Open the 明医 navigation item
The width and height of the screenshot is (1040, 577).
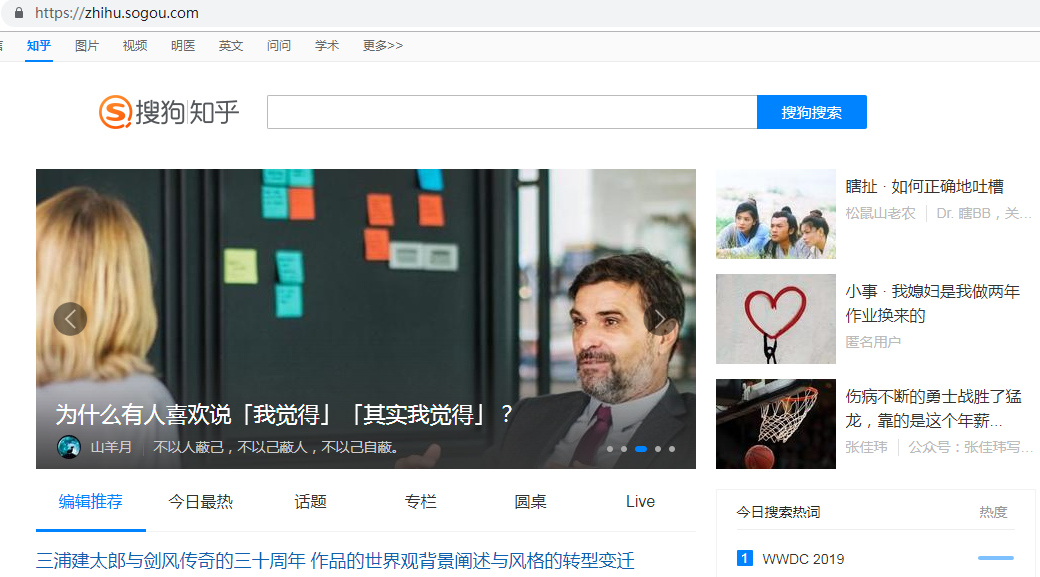tap(183, 46)
